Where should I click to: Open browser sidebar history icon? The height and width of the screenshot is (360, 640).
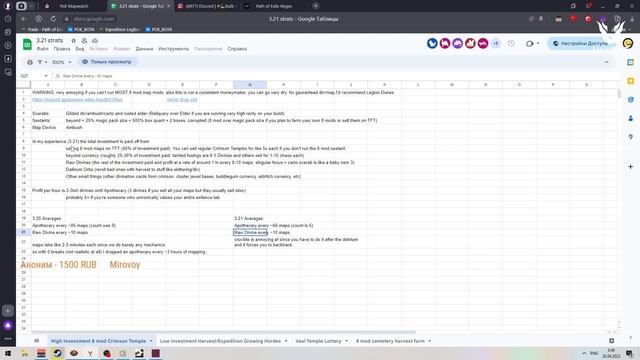(x=8, y=19)
